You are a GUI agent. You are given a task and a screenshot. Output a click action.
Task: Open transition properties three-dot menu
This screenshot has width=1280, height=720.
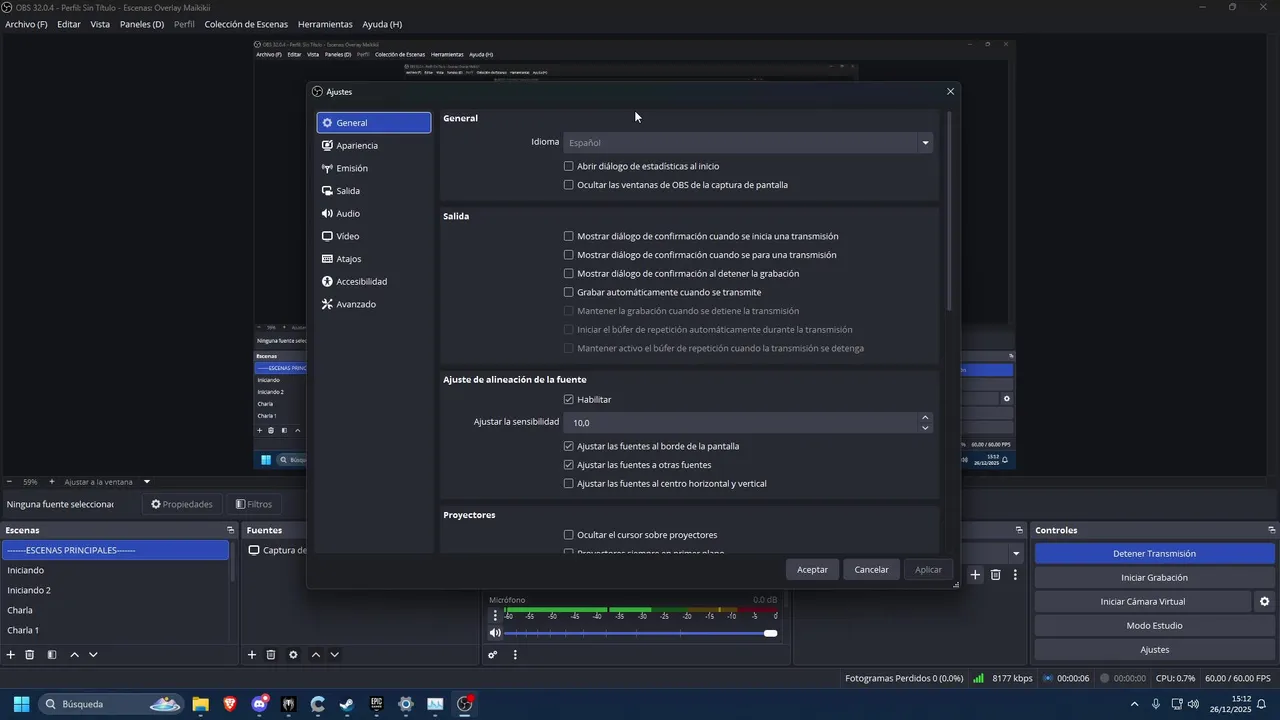click(1015, 575)
